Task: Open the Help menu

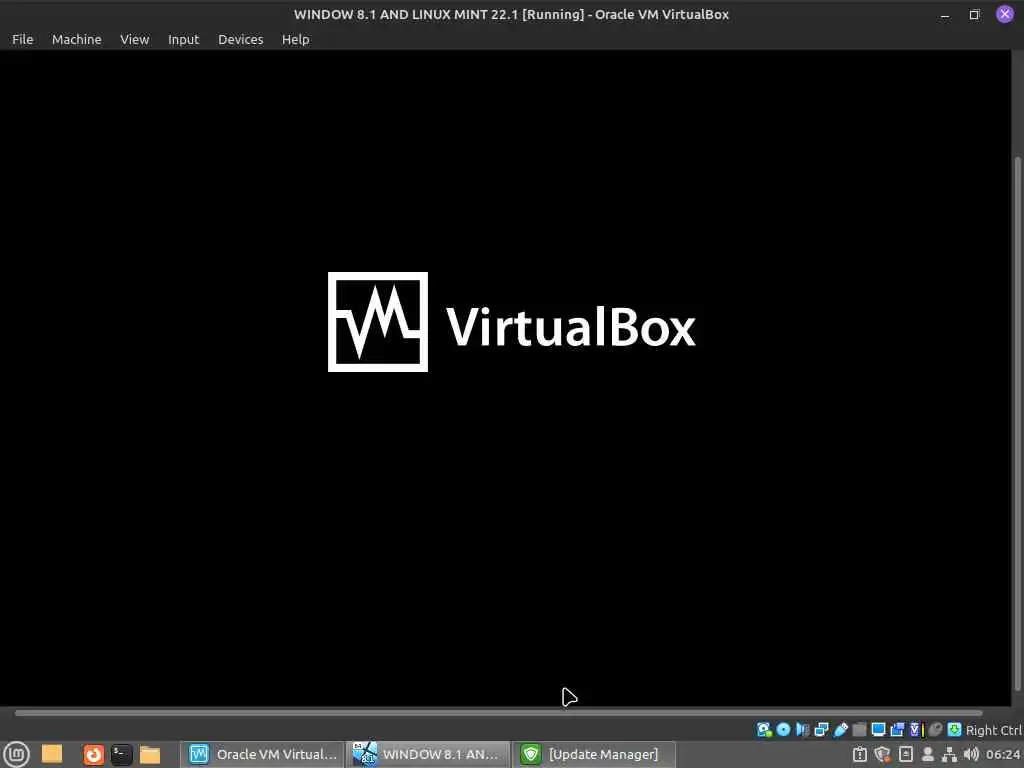Action: (295, 39)
